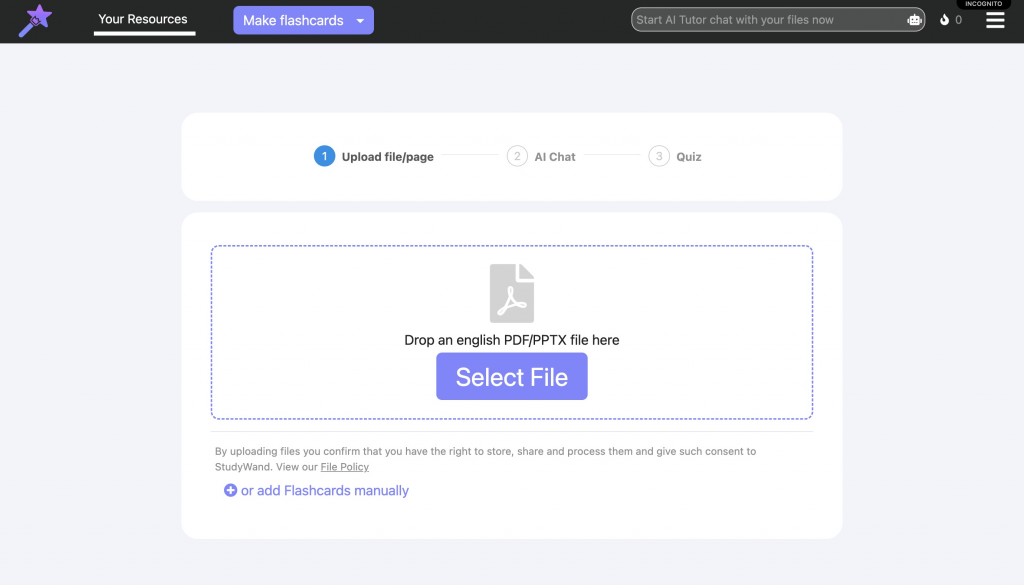Open the Your Resources tab
This screenshot has height=585, width=1024.
tap(143, 20)
